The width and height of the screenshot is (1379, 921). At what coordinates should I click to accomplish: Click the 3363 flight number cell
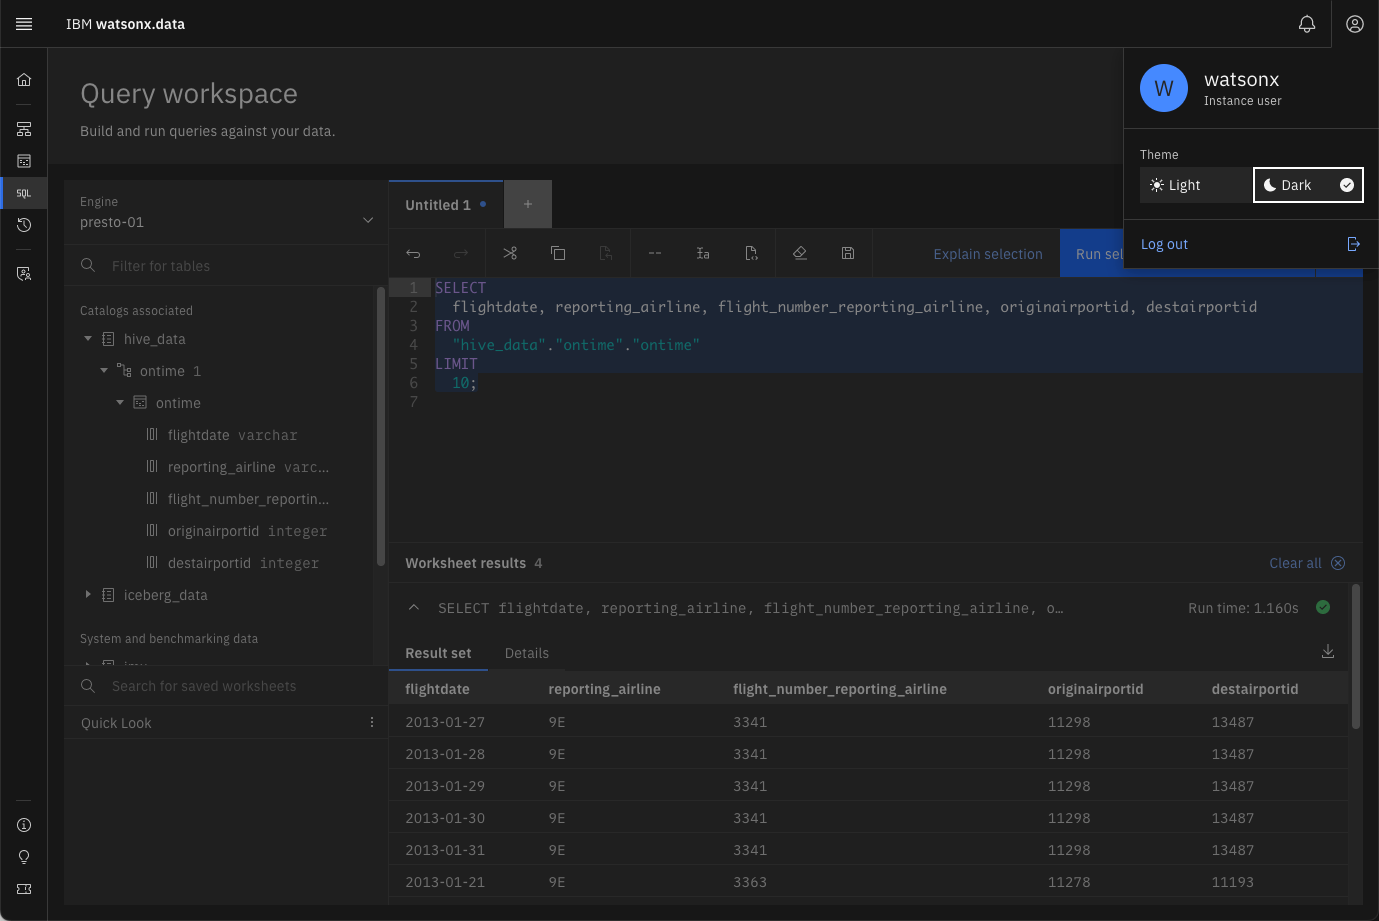pos(750,882)
